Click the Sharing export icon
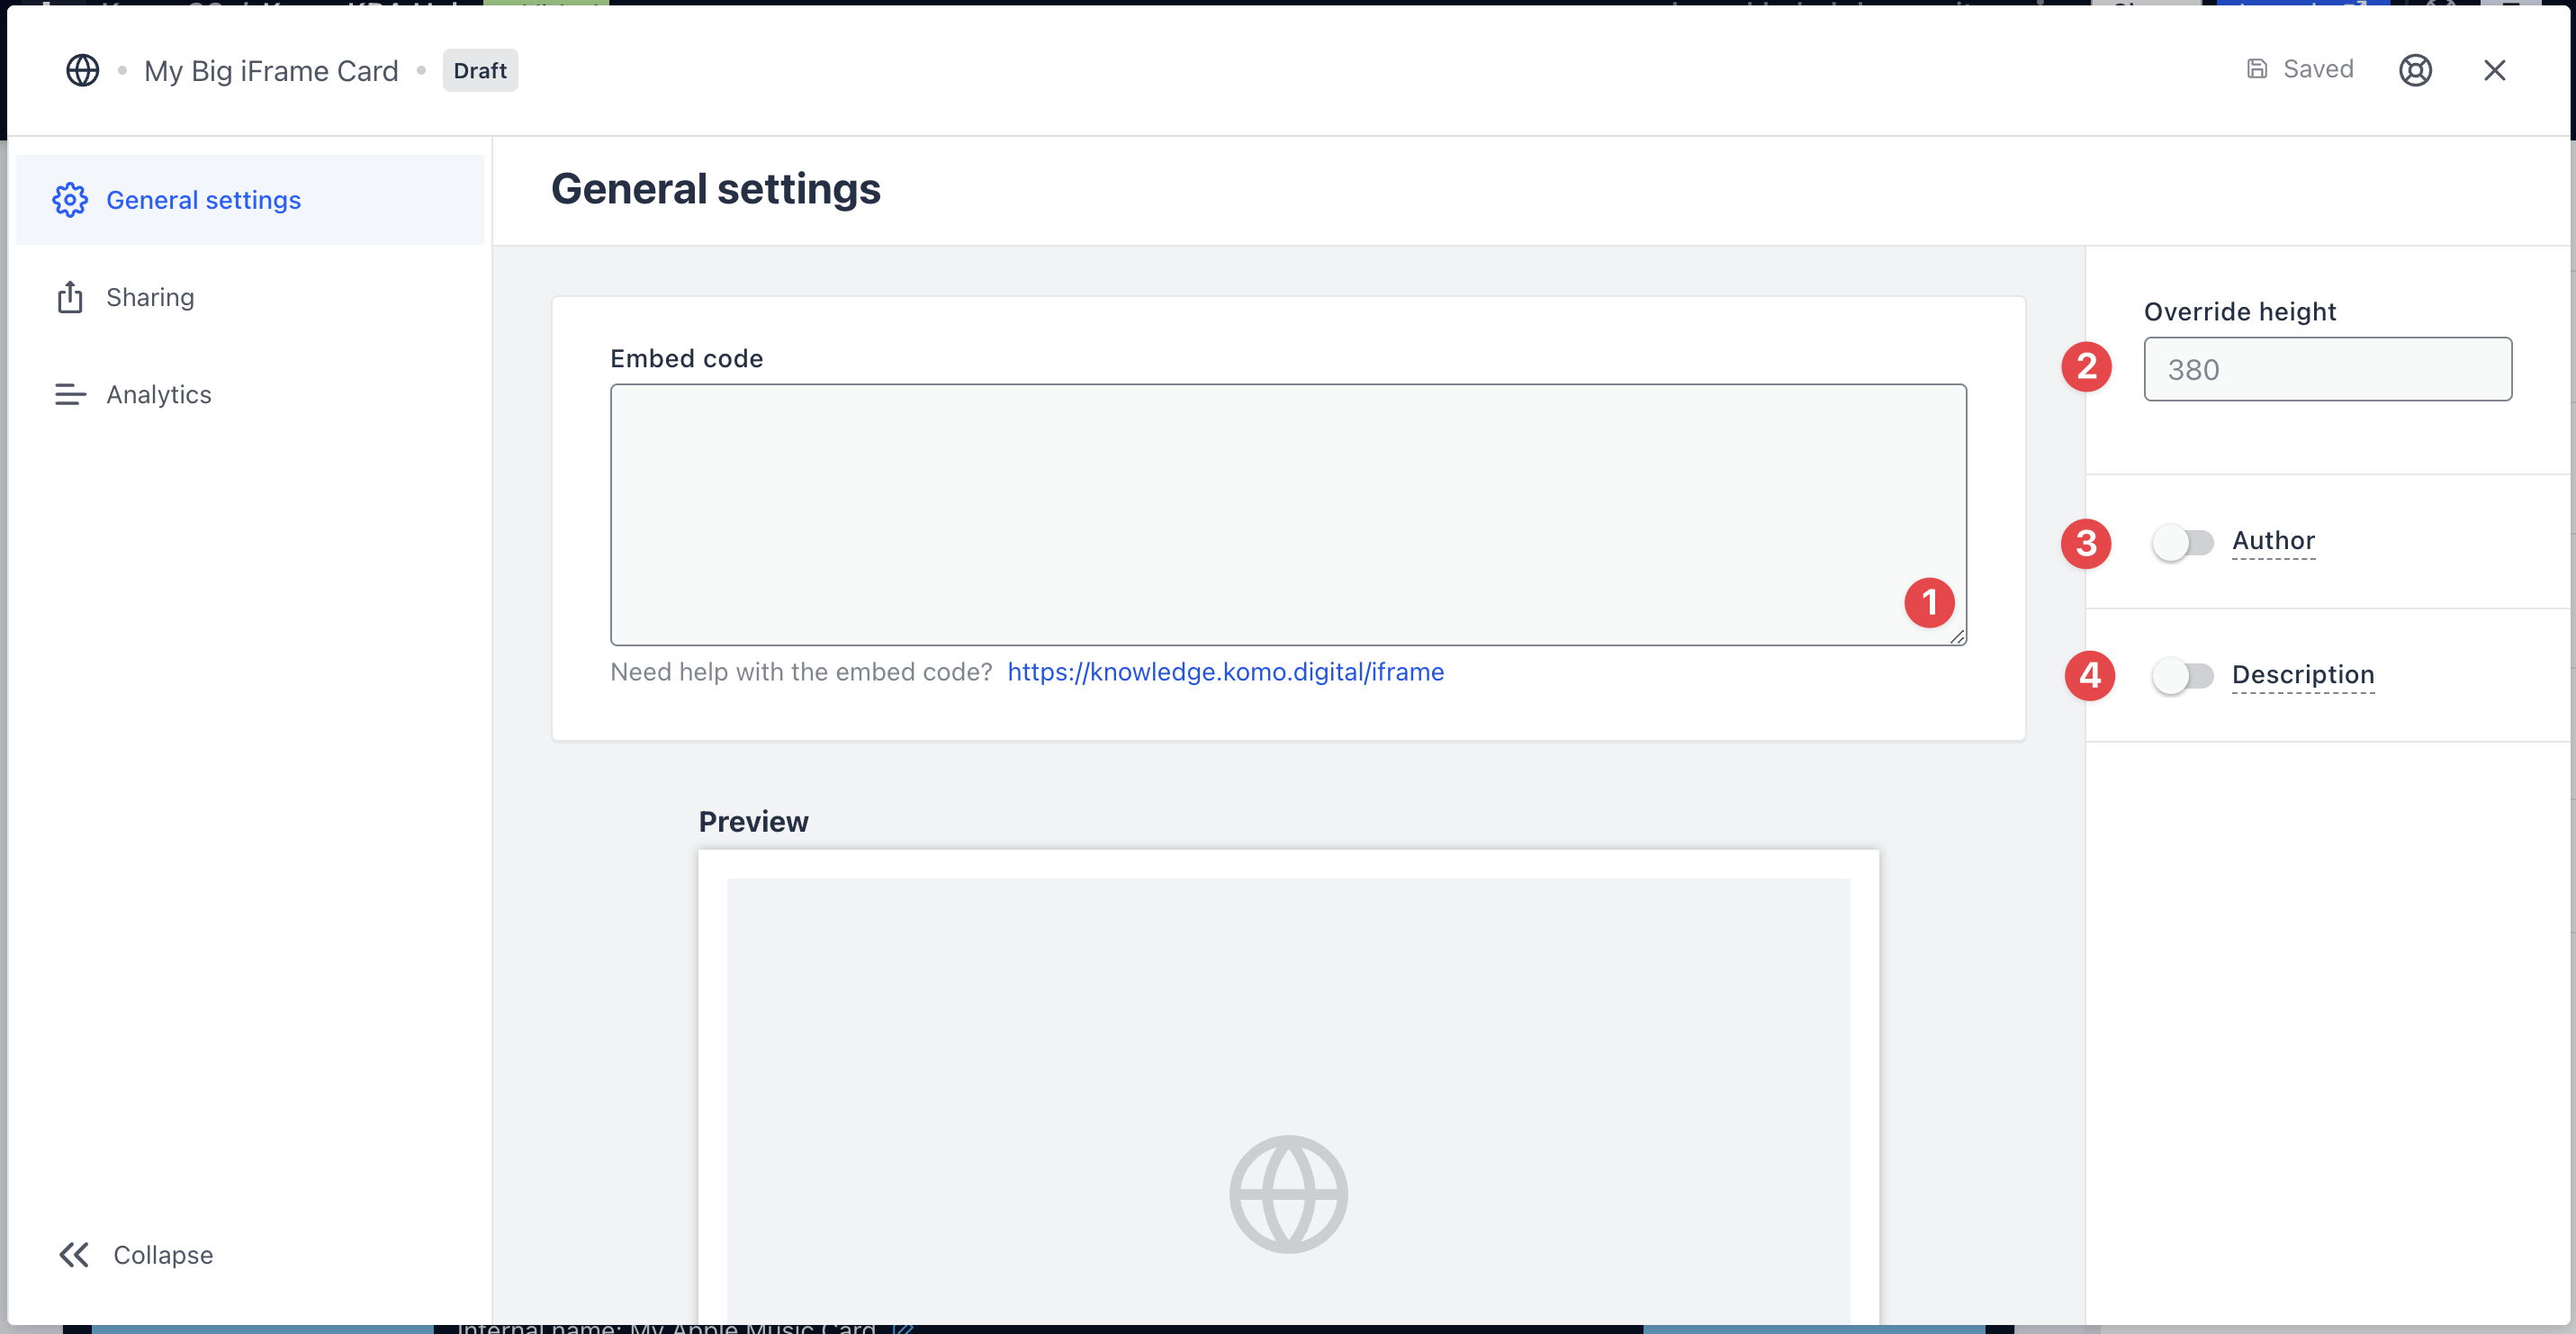 pos(70,297)
